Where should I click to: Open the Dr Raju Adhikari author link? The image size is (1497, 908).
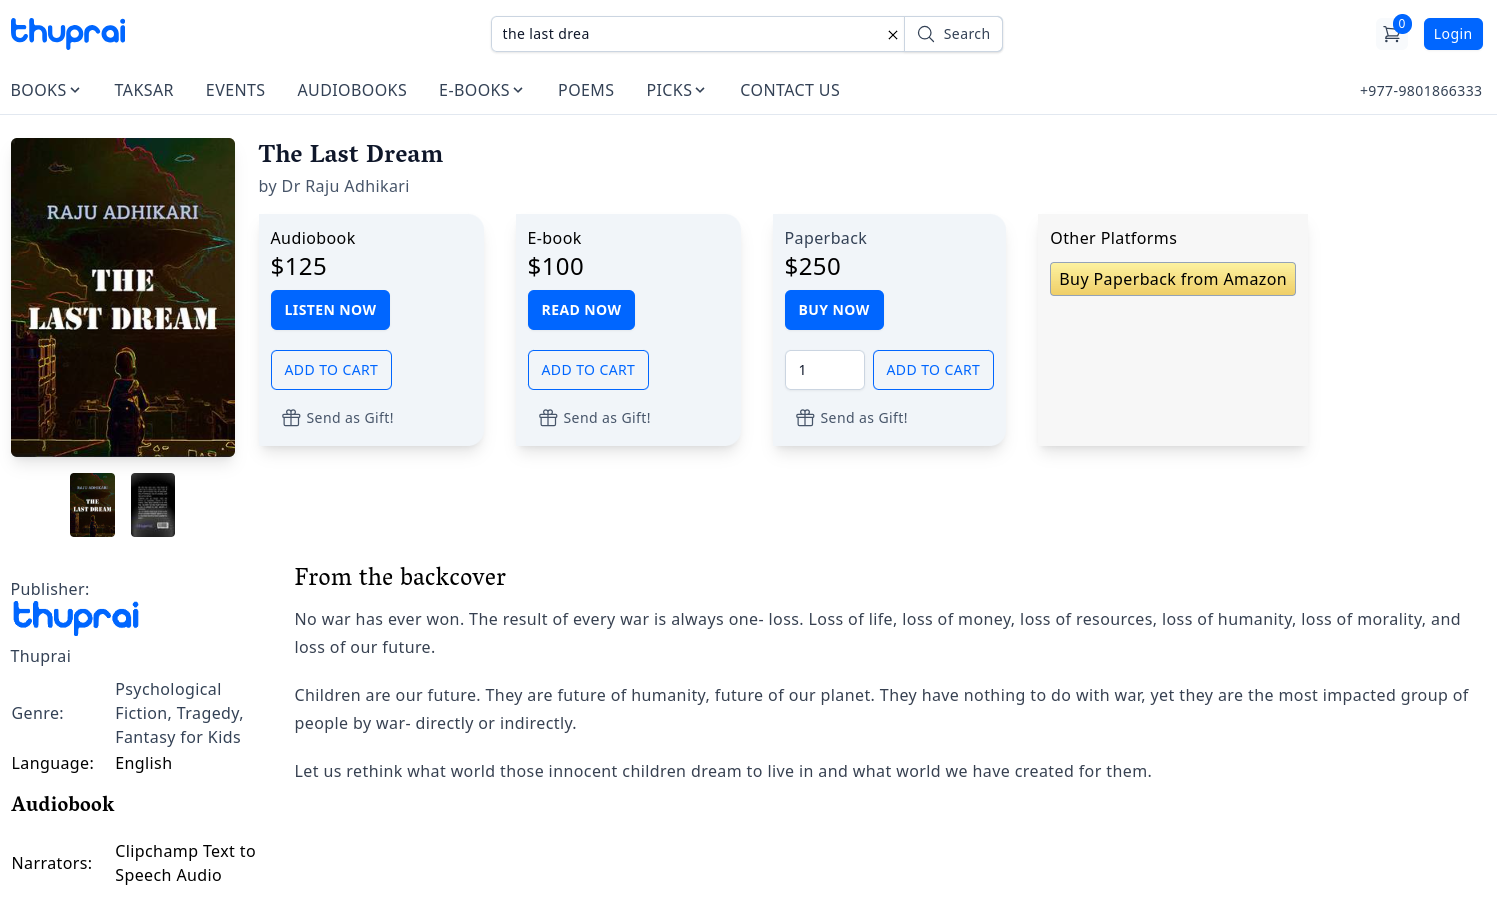point(345,186)
